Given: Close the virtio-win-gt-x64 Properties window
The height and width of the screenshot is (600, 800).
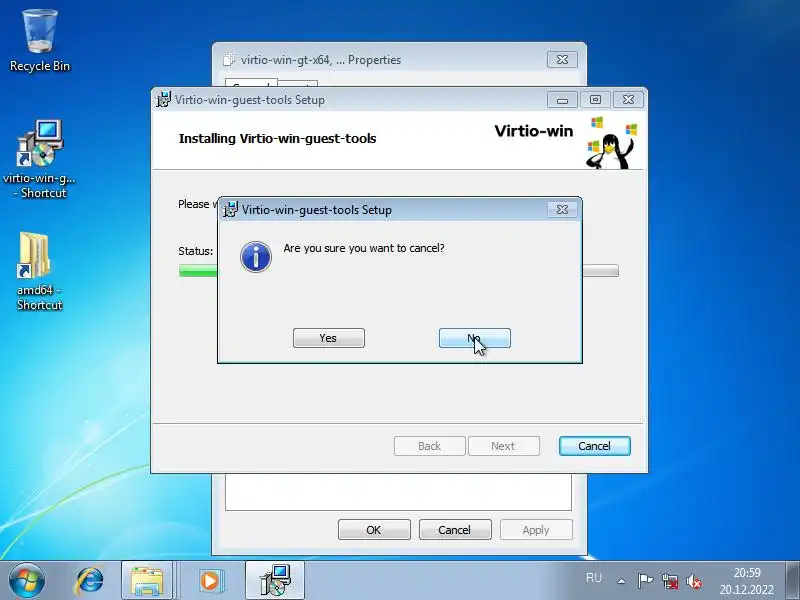Looking at the screenshot, I should pos(562,60).
